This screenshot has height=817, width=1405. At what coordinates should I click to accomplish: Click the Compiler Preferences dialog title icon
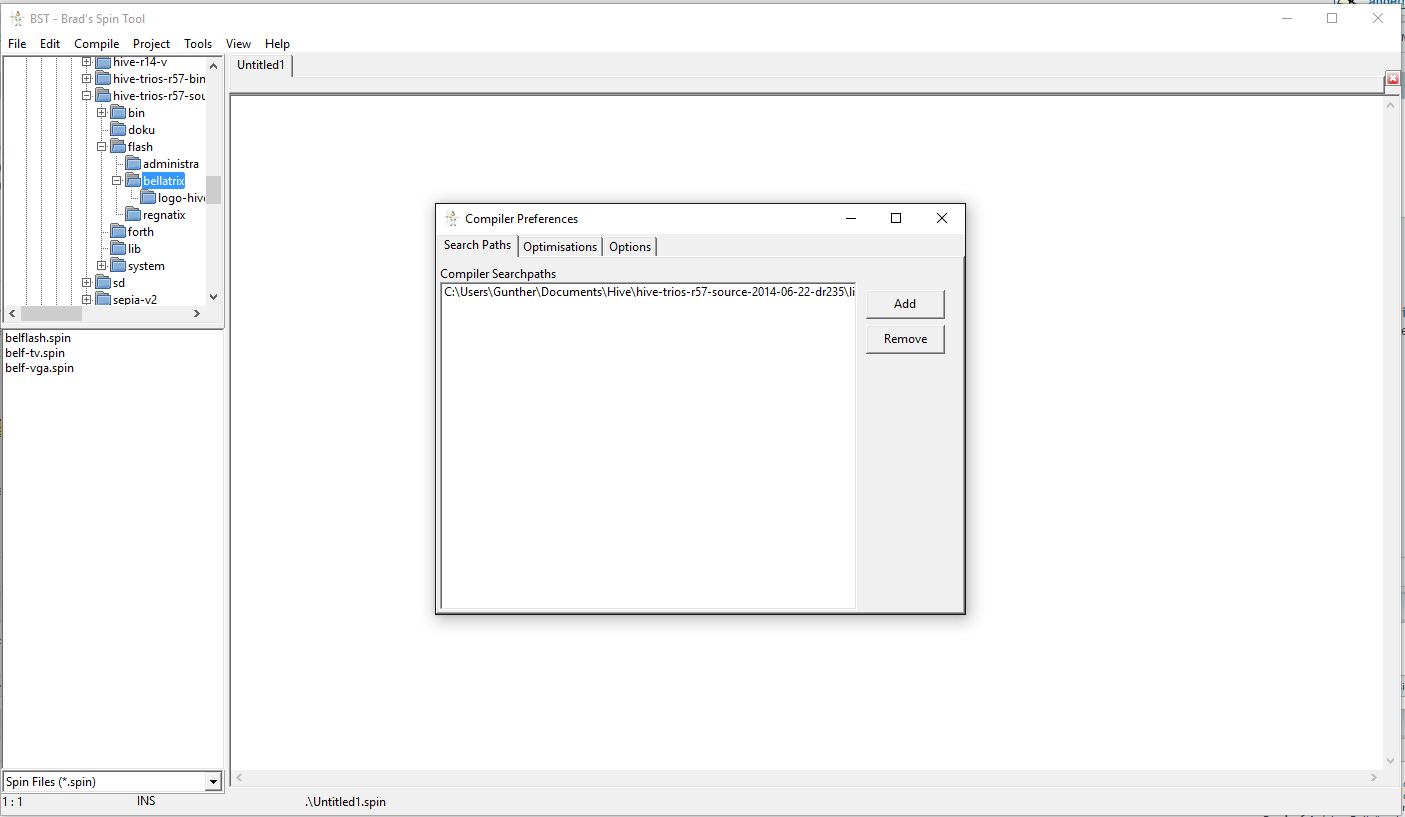452,219
